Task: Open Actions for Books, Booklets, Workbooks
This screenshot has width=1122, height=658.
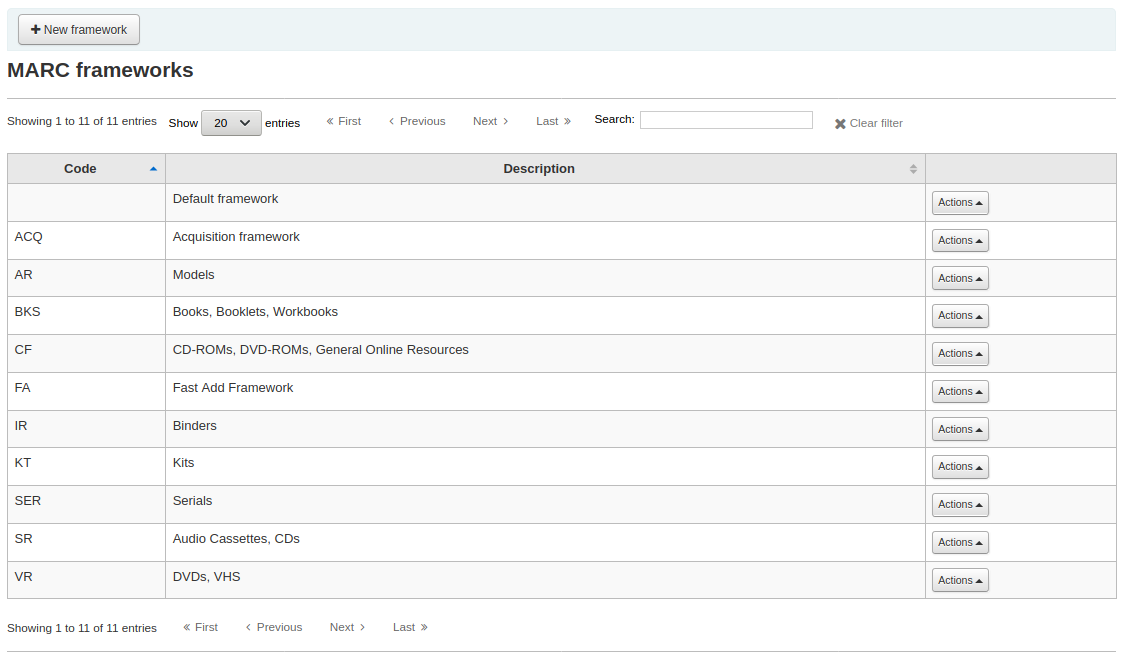Action: (x=960, y=316)
